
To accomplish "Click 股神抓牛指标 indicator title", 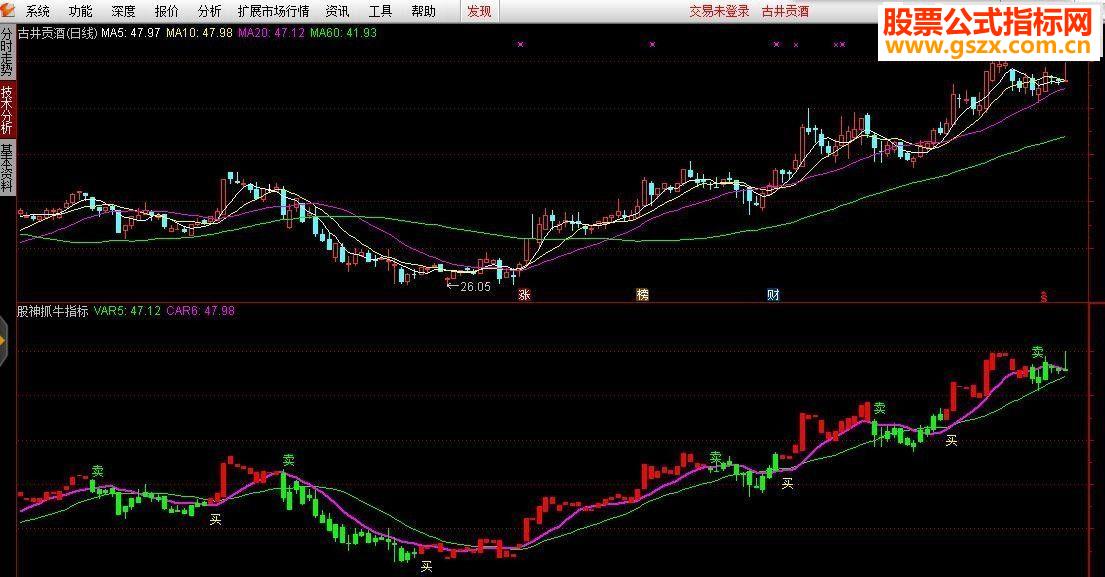I will coord(53,311).
